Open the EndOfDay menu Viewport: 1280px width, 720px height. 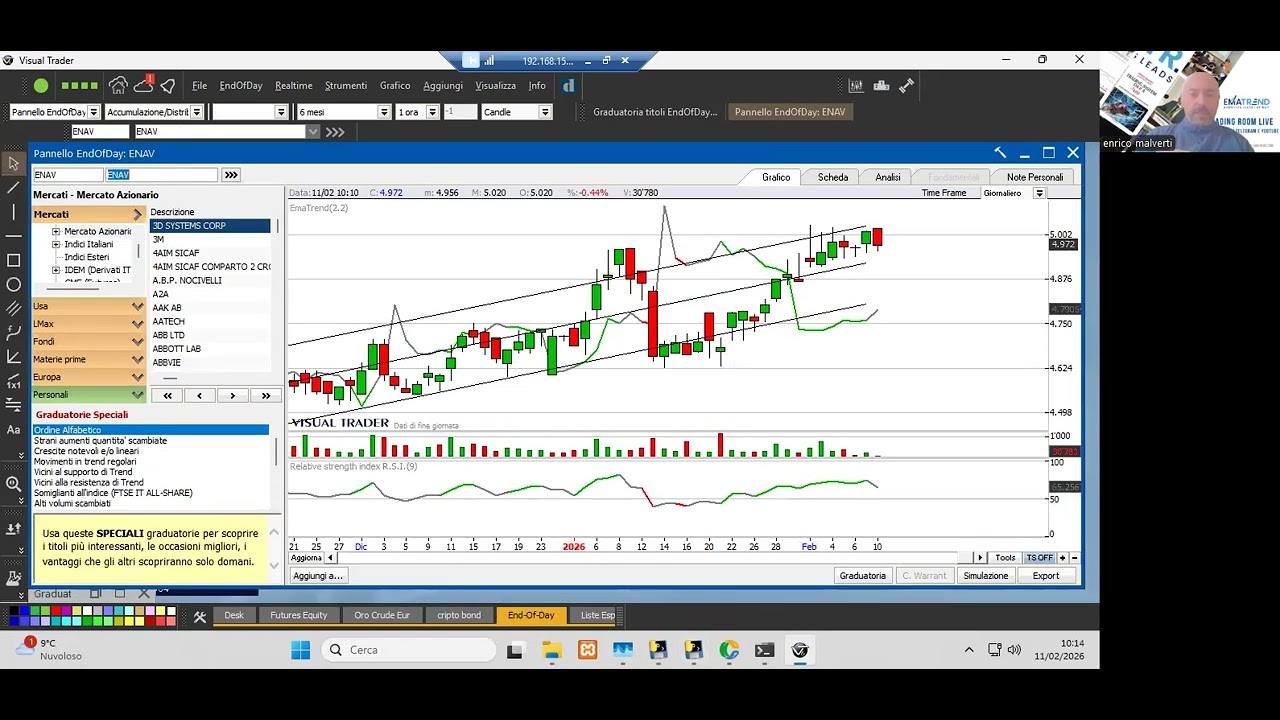(241, 86)
